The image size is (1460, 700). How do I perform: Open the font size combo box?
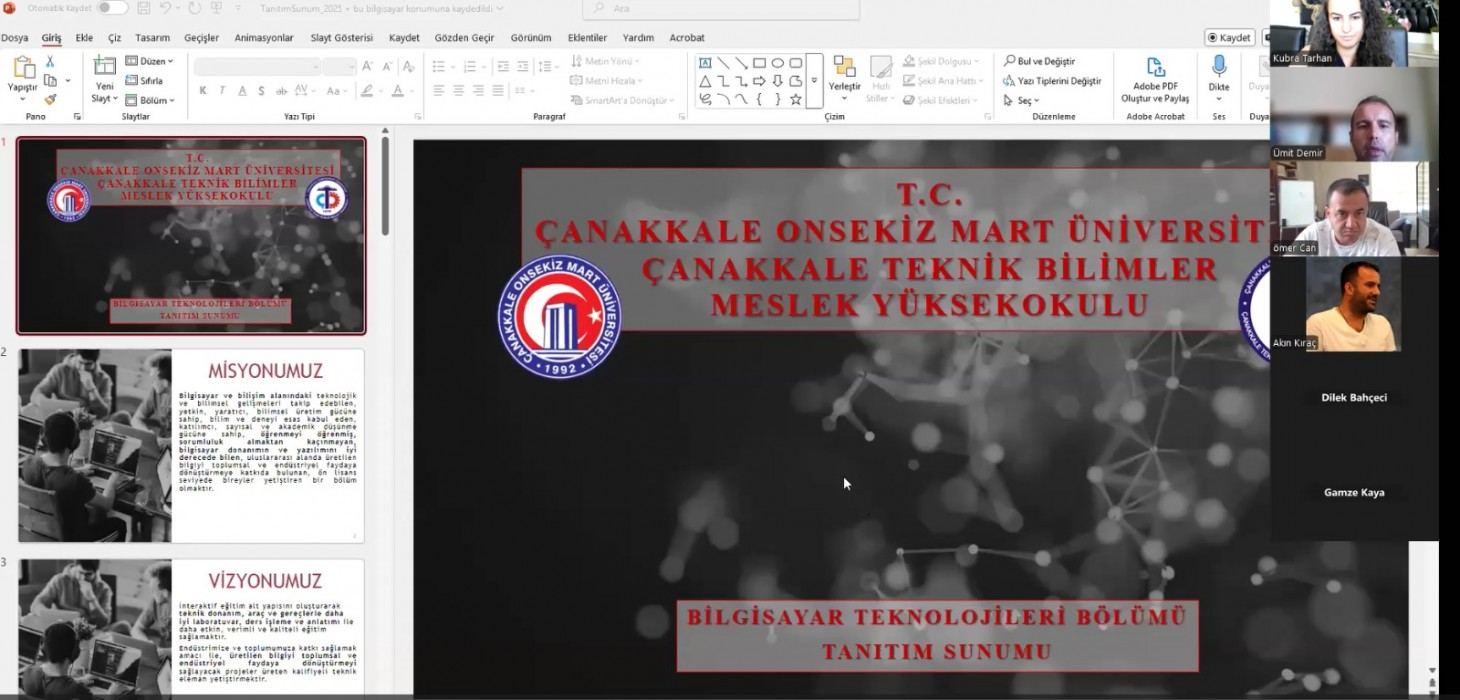[x=339, y=66]
